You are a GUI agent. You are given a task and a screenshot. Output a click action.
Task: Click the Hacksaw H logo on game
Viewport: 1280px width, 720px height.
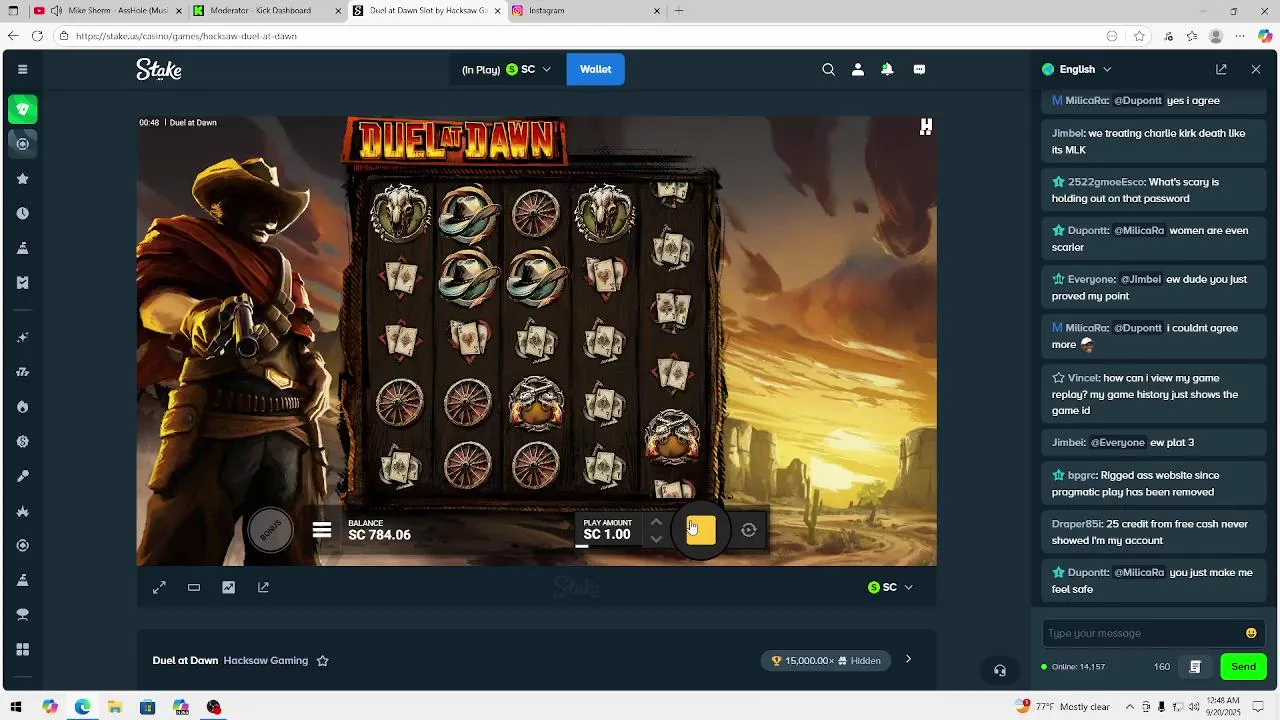tap(926, 126)
